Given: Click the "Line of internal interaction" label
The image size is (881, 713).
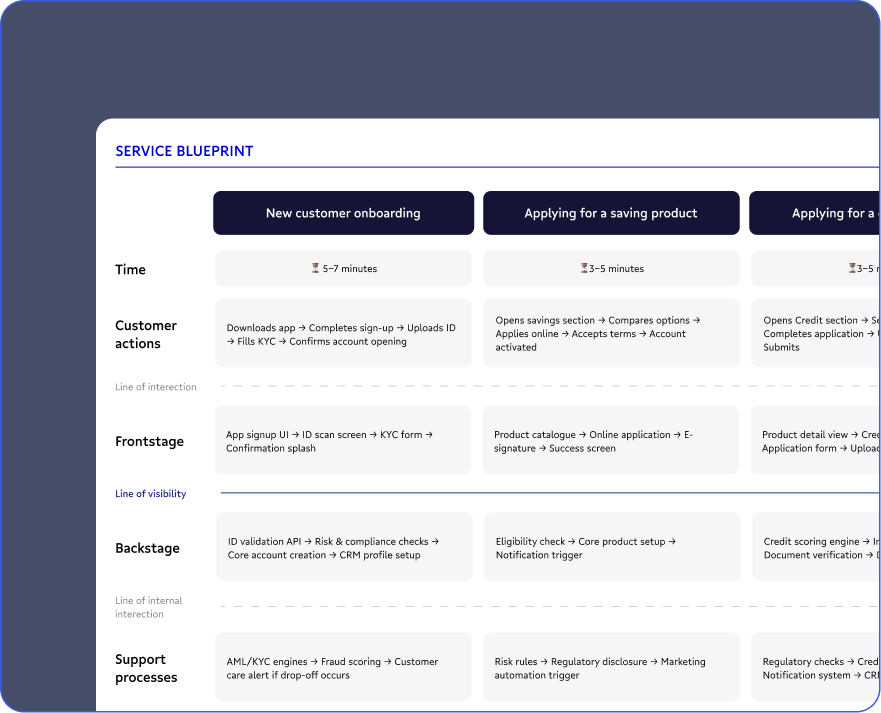Looking at the screenshot, I should (x=151, y=607).
